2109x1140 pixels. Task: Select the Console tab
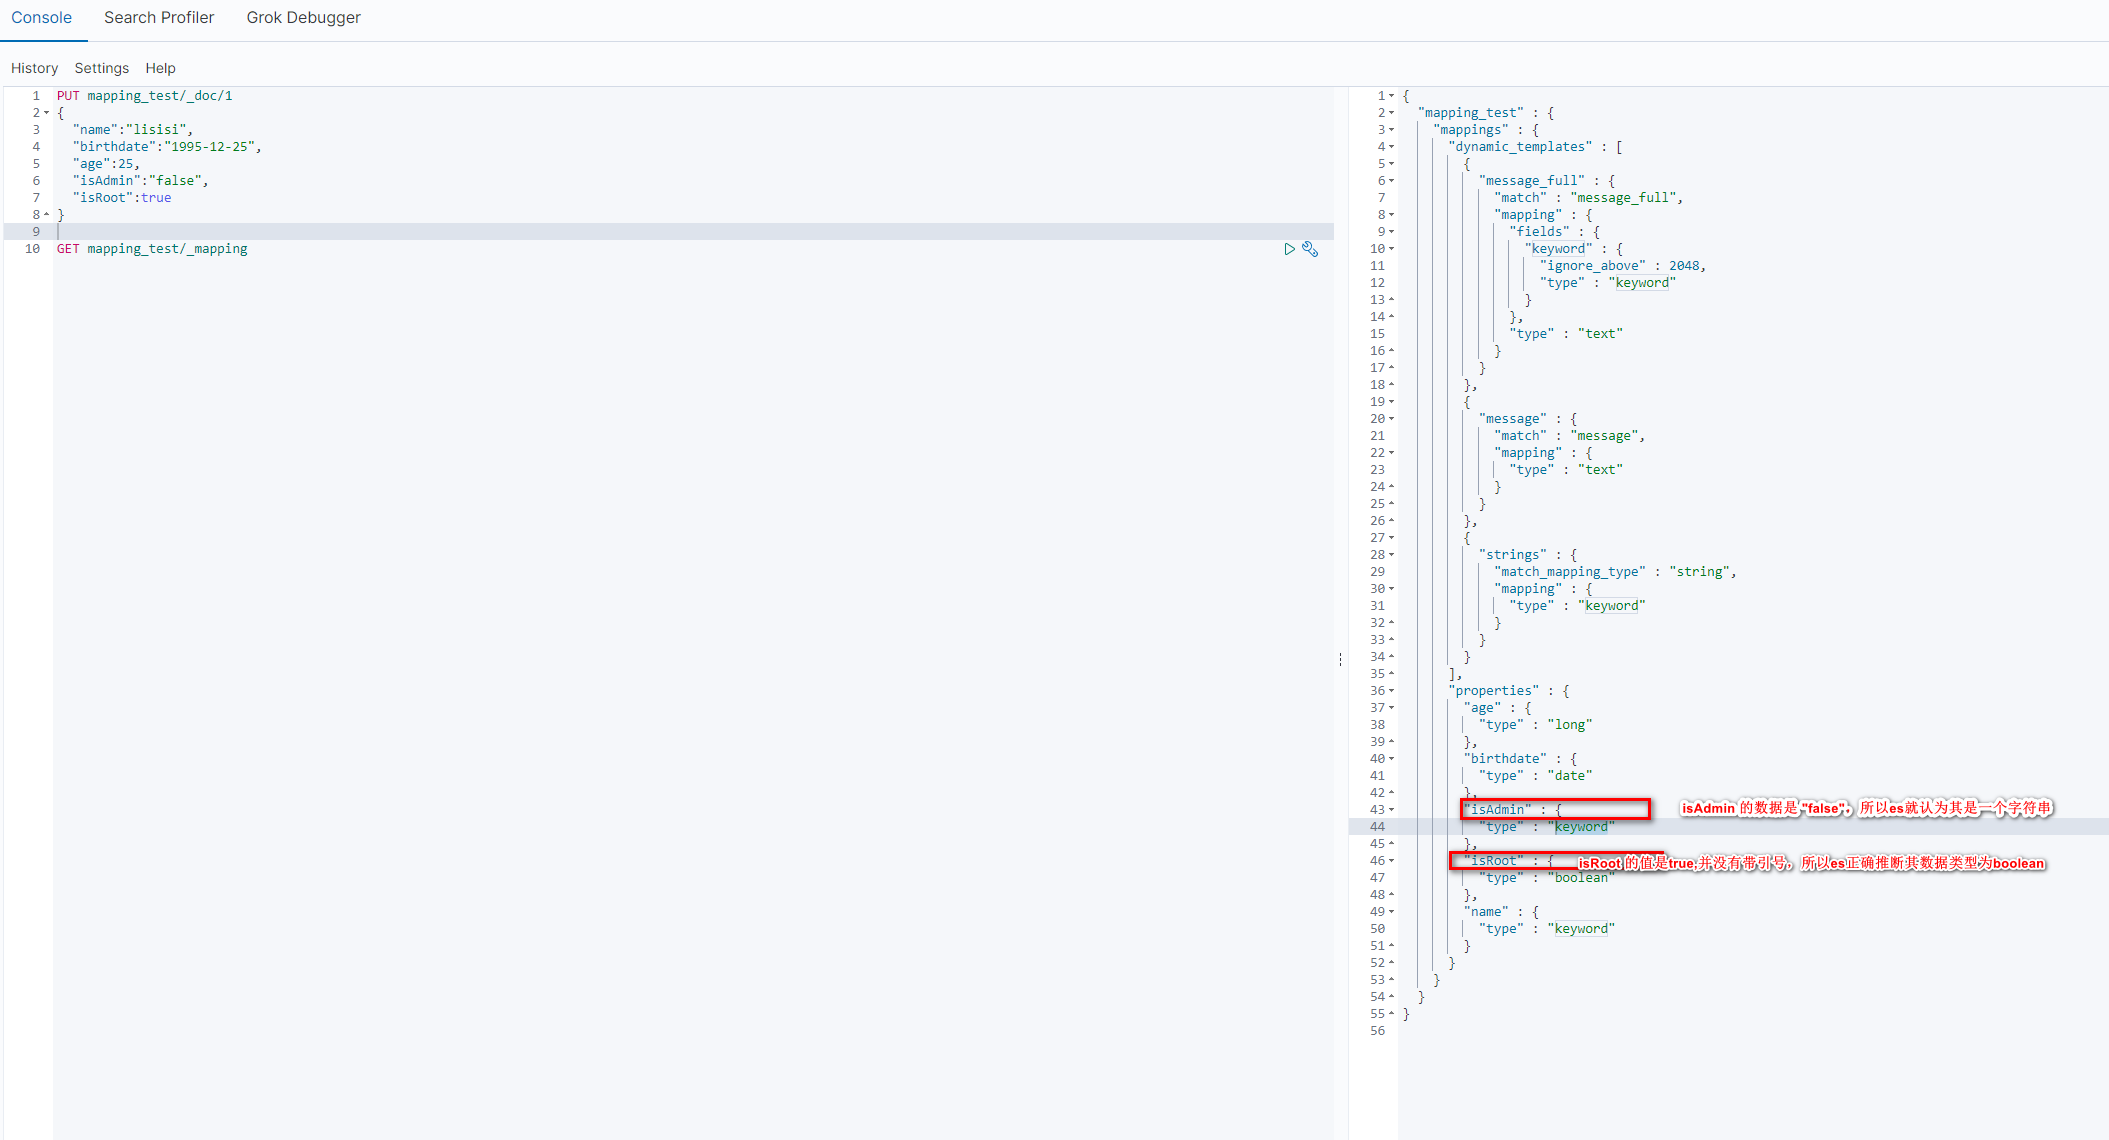43,17
